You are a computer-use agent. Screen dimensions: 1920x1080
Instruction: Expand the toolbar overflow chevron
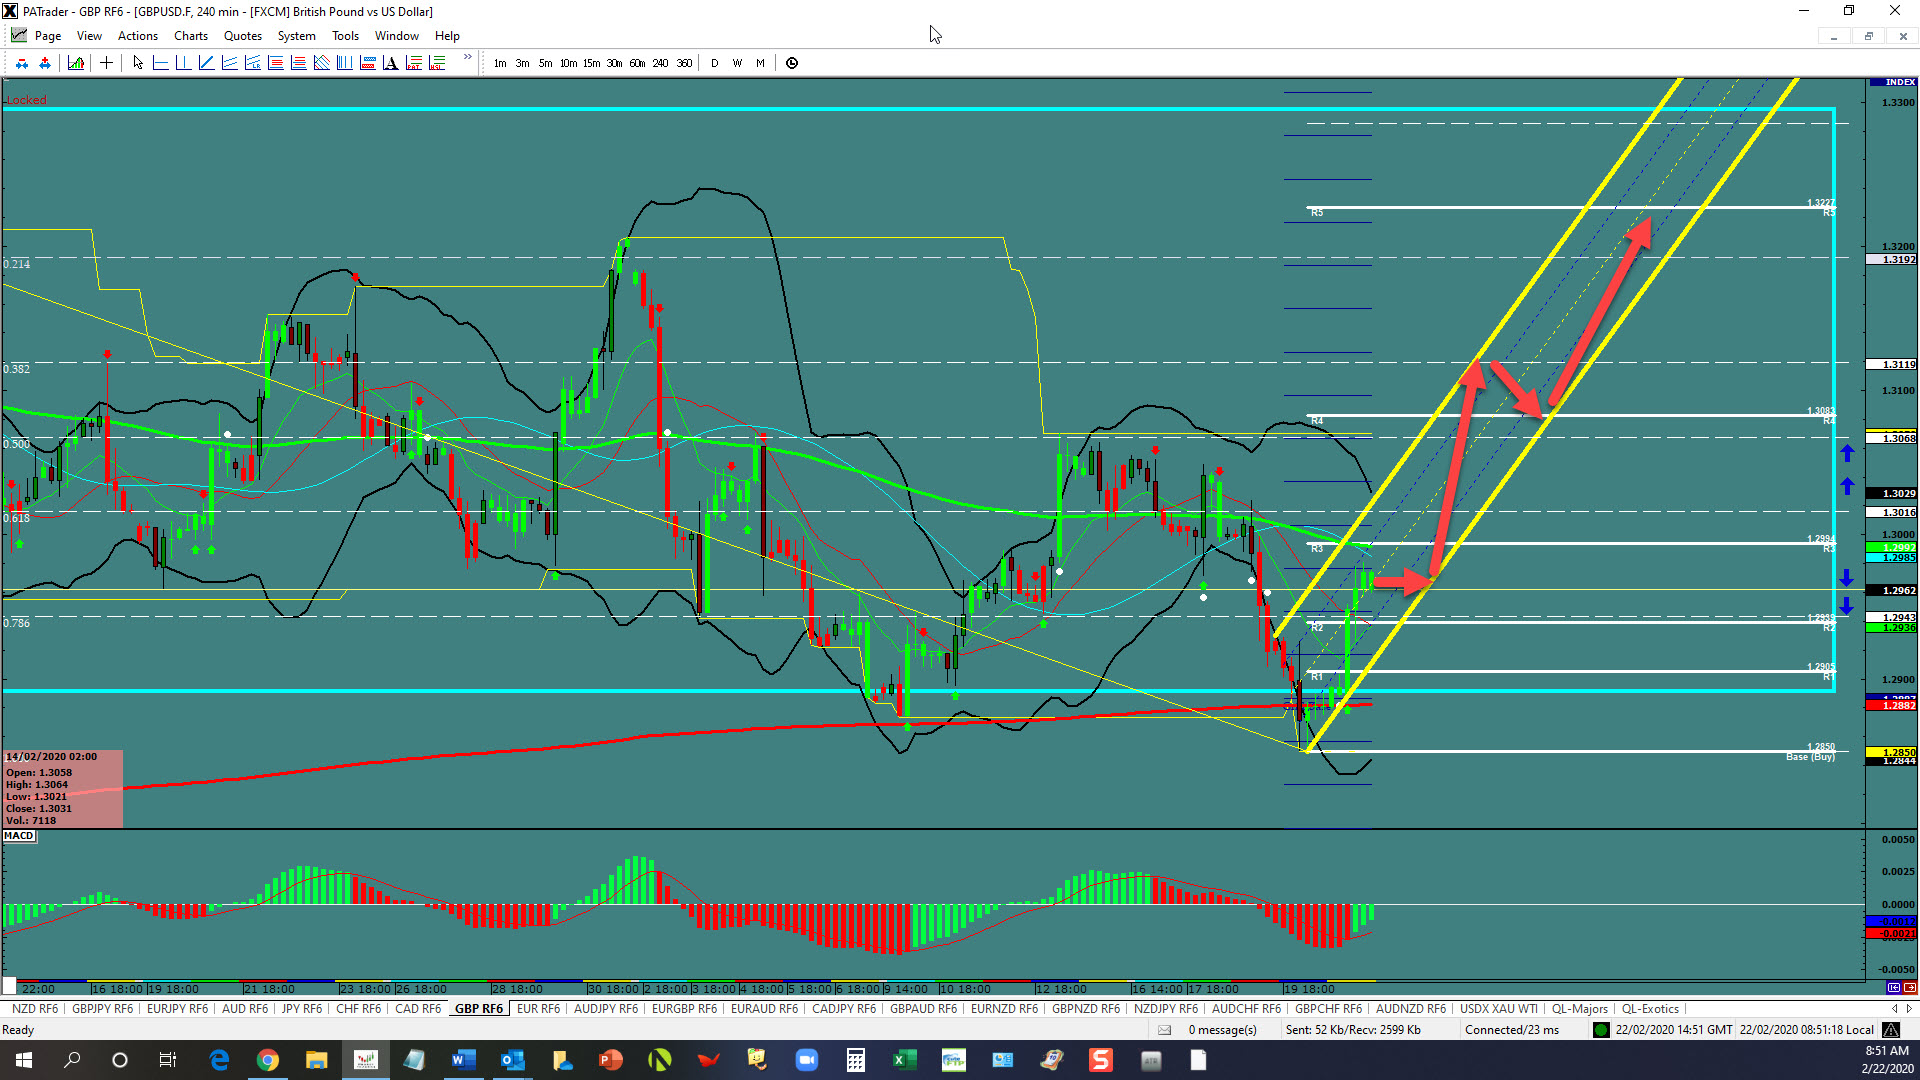tap(467, 57)
